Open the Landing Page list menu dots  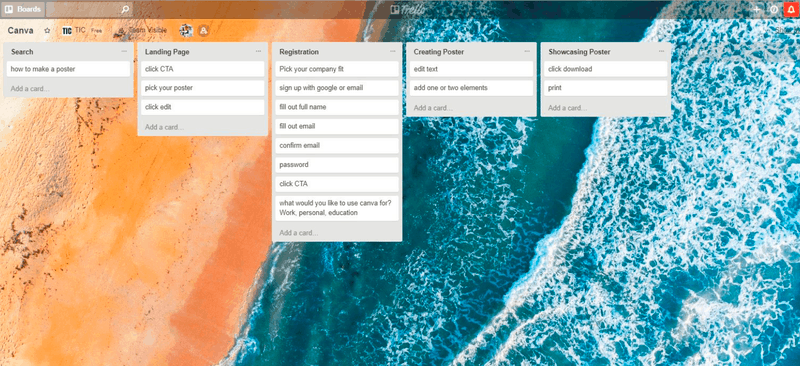(259, 52)
